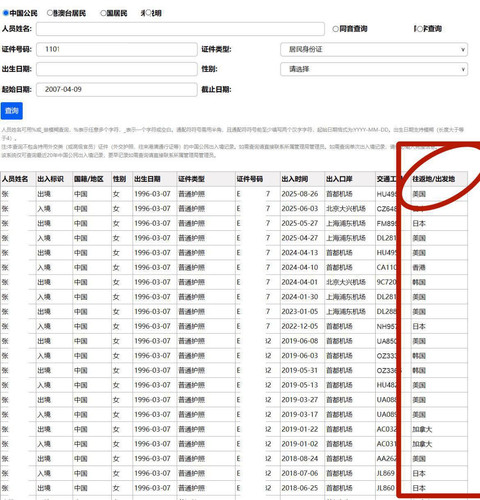The height and width of the screenshot is (500, 480).
Task: Click the 出入口岸 column header
Action: (x=339, y=179)
